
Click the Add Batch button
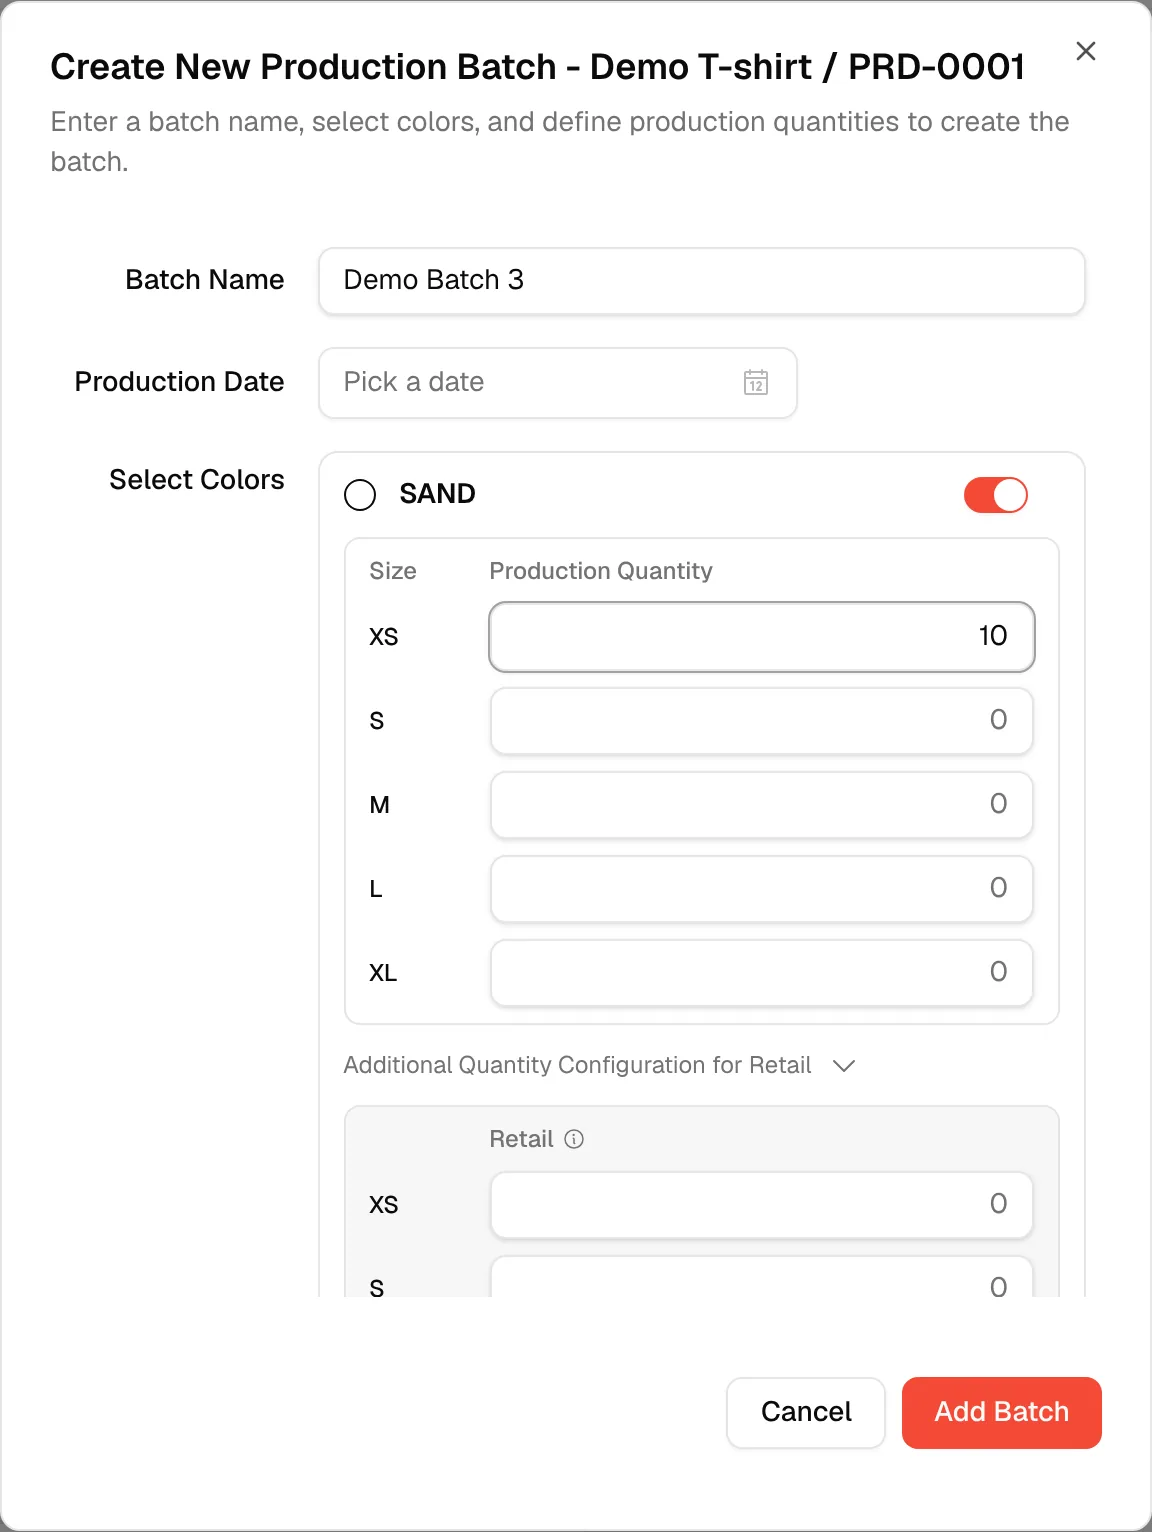coord(1002,1413)
